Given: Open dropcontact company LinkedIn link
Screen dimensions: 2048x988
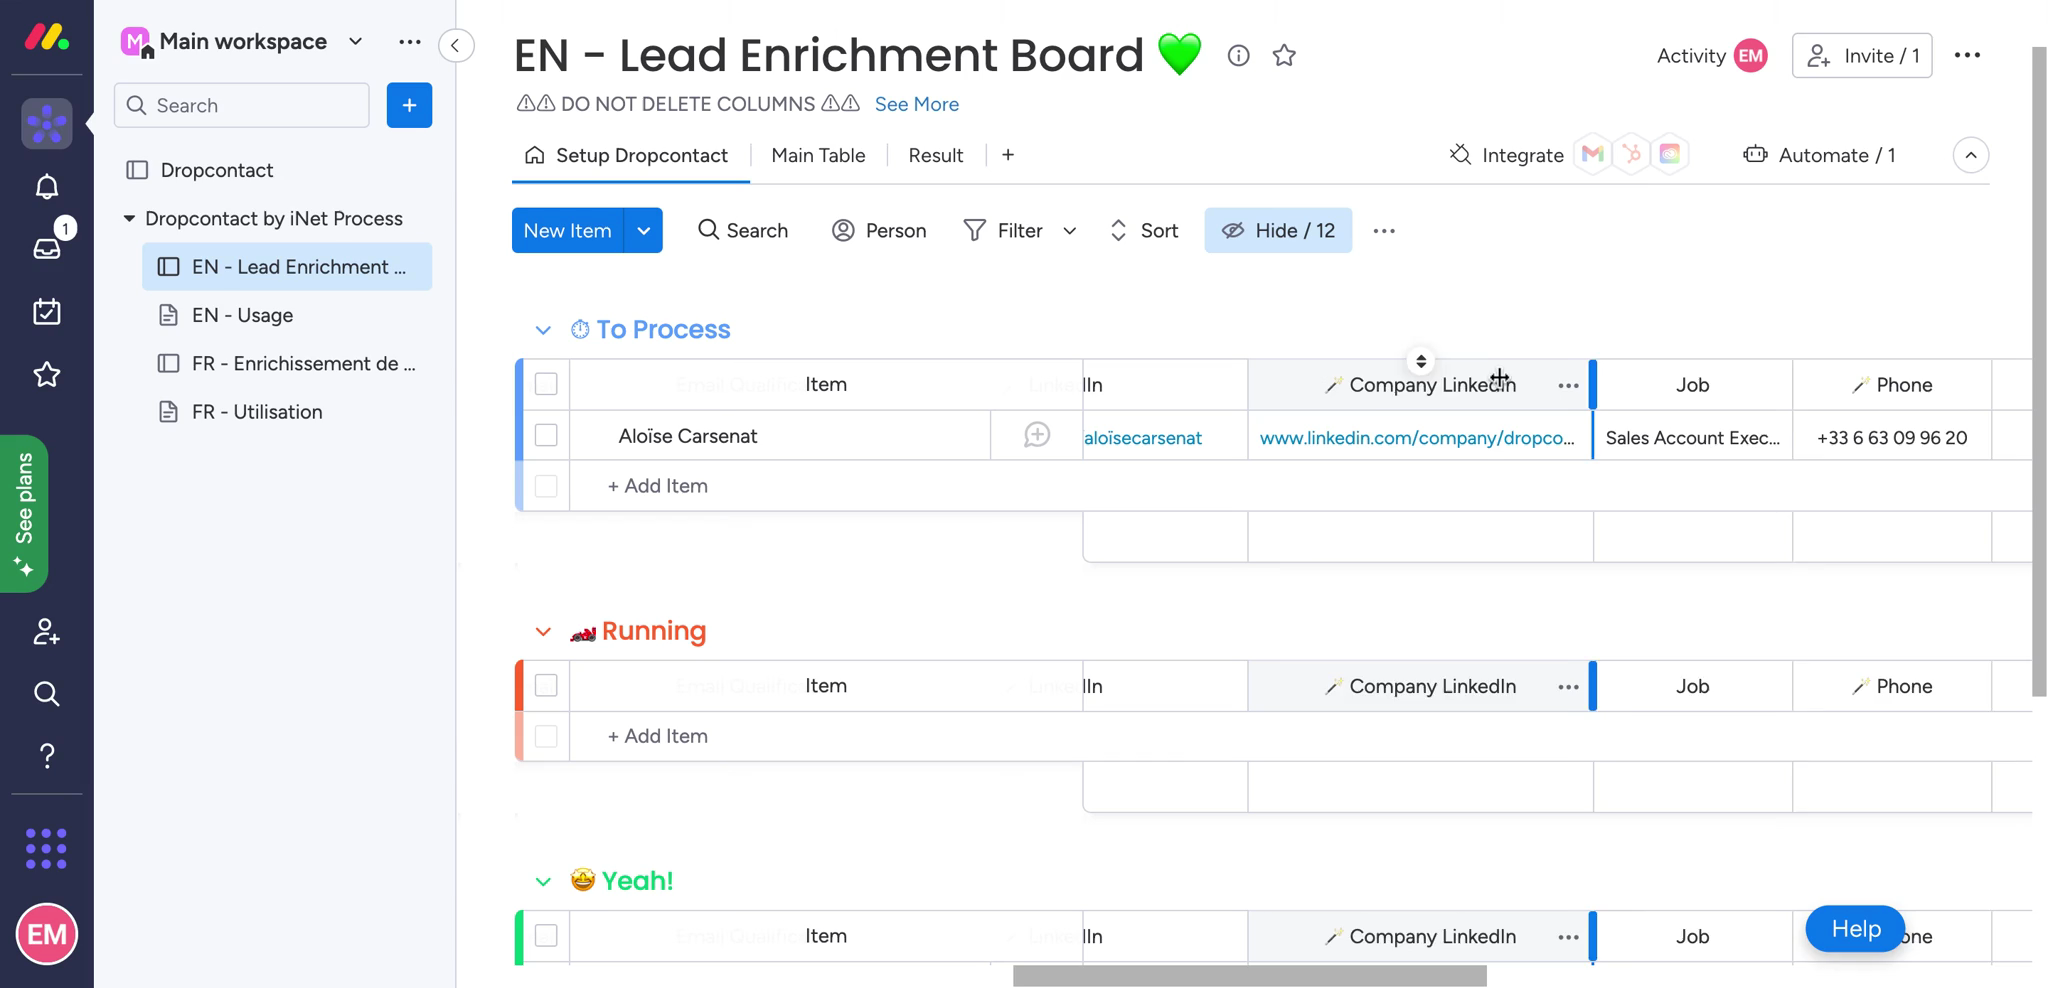Looking at the screenshot, I should (1417, 438).
